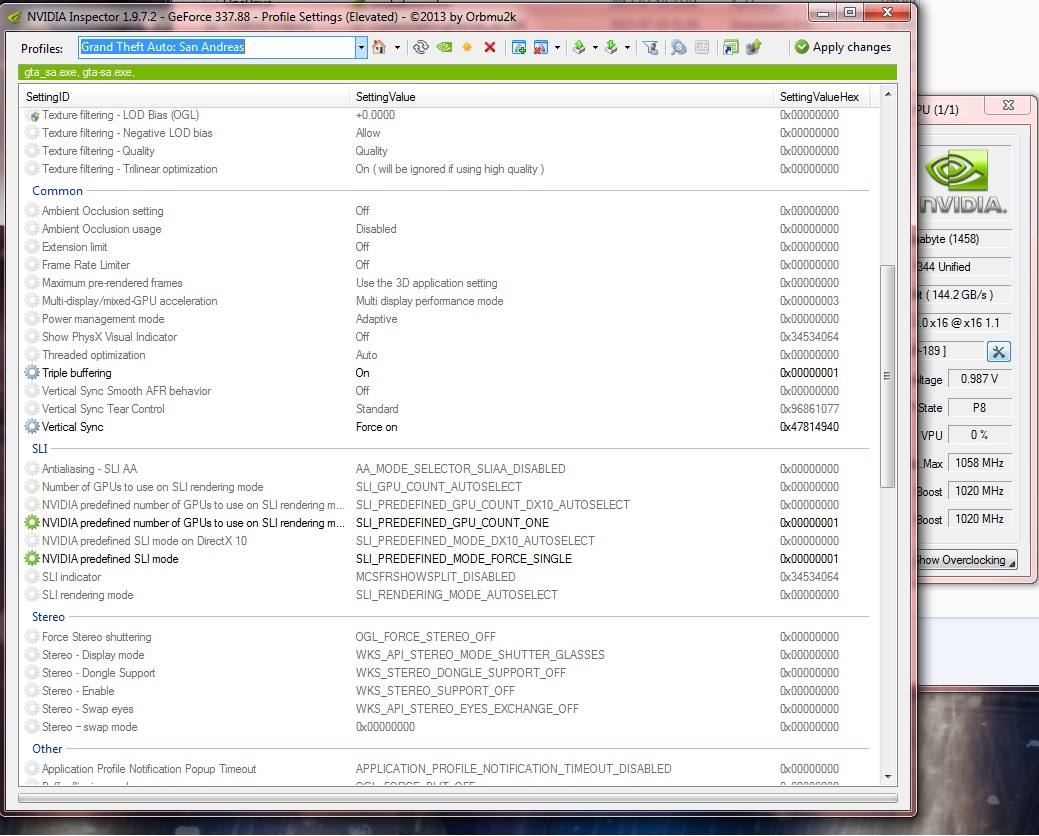
Task: Click green gear icon for NVIDIA predefined SLI mode
Action: coord(32,558)
